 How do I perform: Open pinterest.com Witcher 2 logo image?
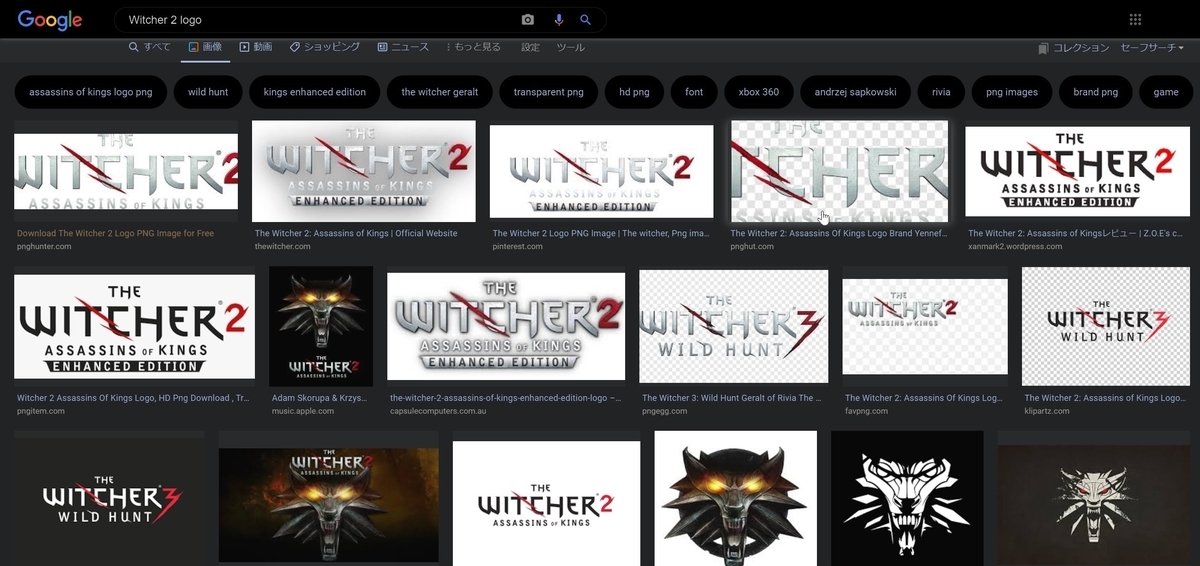601,171
